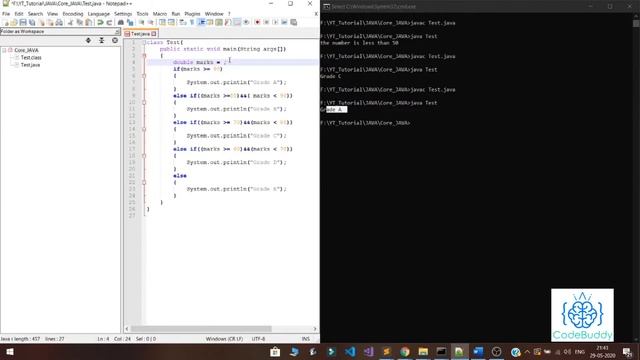This screenshot has width=640, height=360.
Task: Locate current file in workspace panel
Action: [x=115, y=40]
